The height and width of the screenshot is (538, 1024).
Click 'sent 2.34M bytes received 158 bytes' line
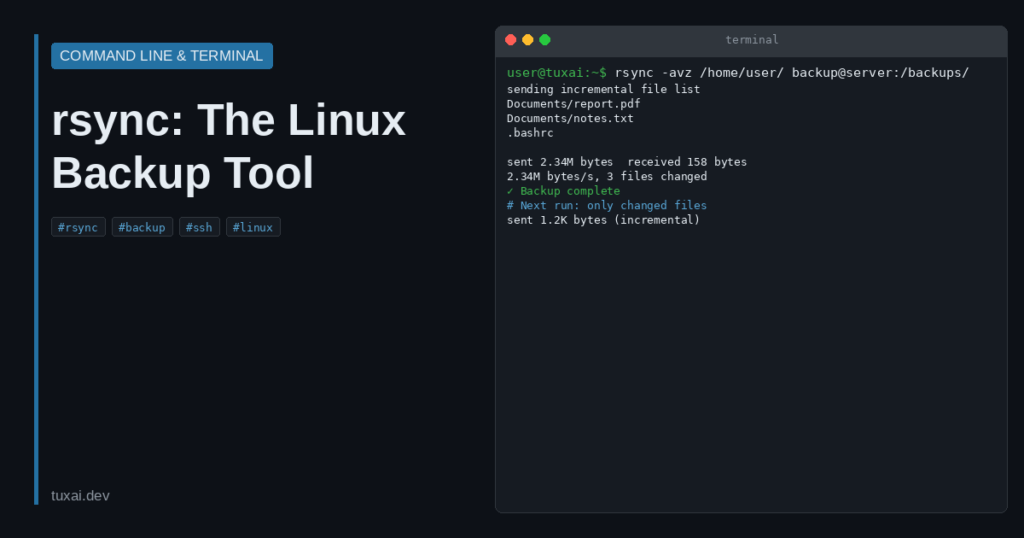tap(627, 162)
